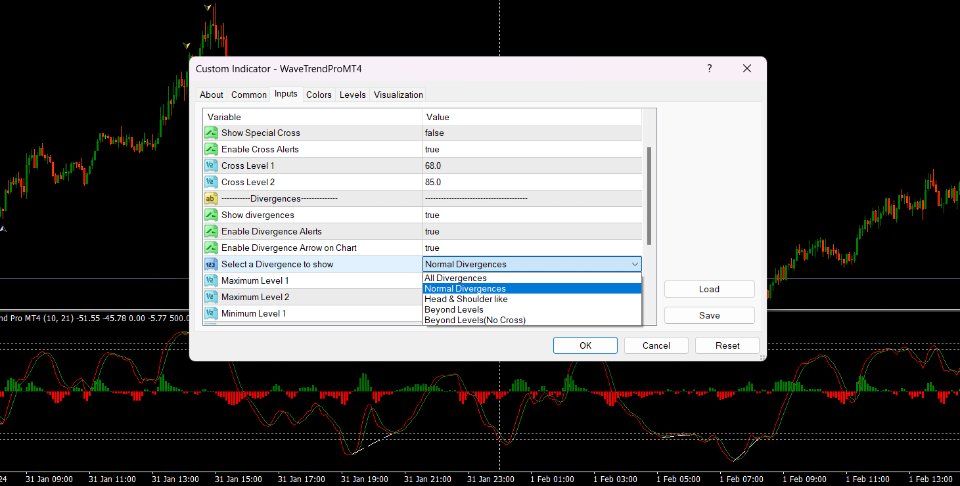
Task: Close the Custom Indicator dialog
Action: point(747,69)
